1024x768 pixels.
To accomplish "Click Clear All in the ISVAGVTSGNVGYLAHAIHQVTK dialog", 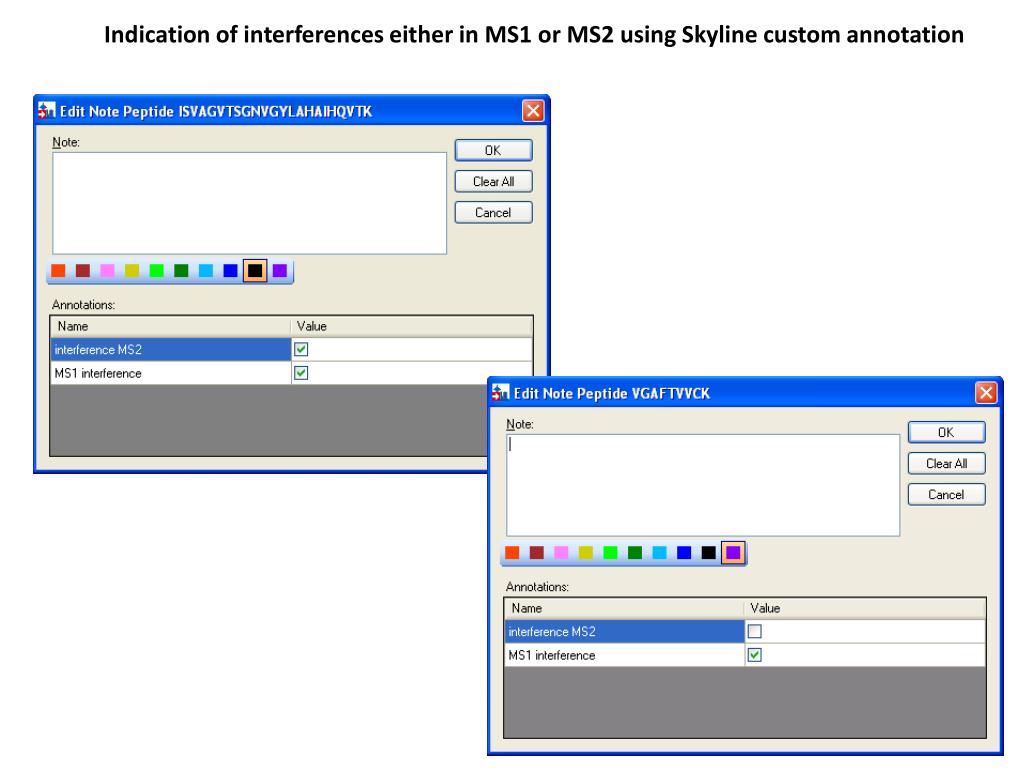I will 493,182.
